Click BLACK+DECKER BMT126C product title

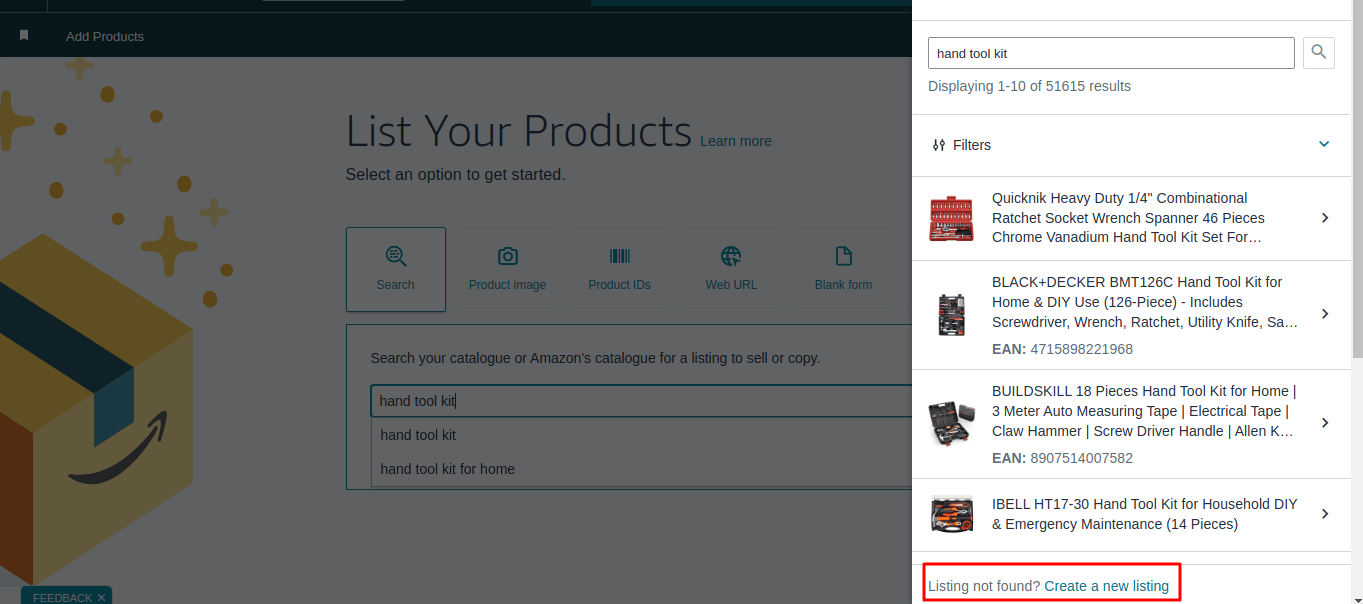click(1145, 302)
